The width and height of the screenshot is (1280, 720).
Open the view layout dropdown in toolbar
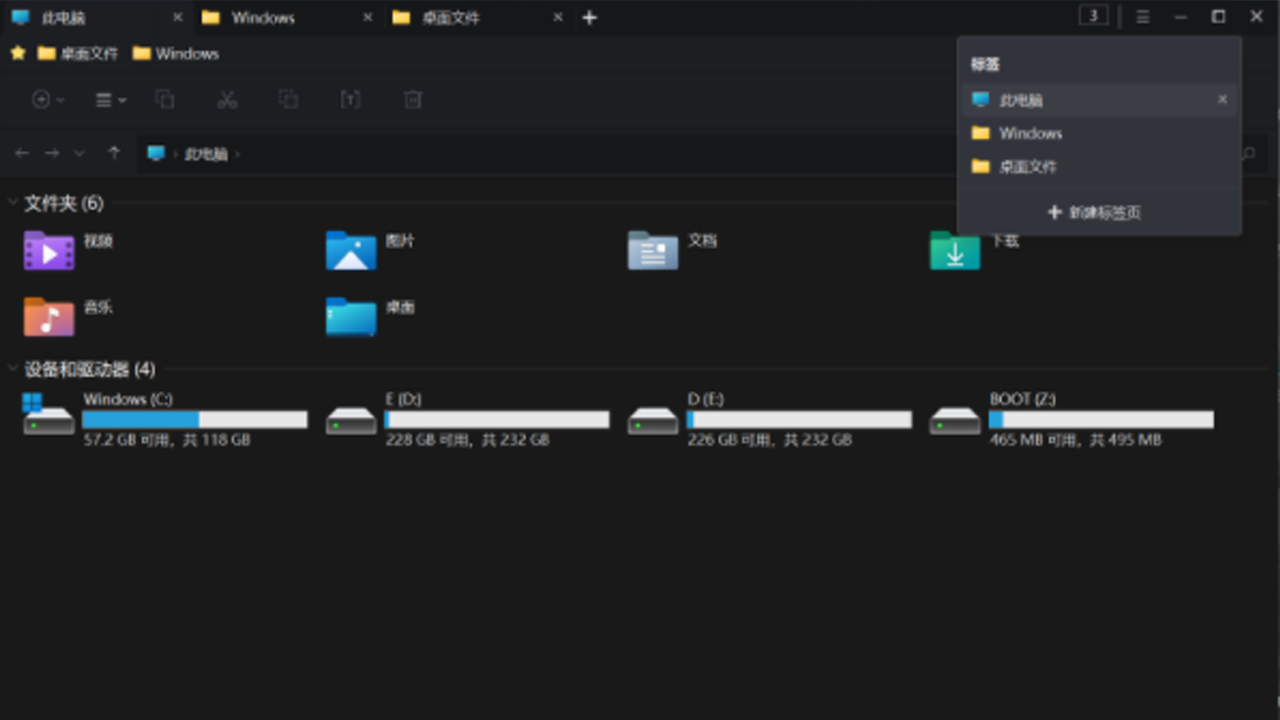coord(110,99)
